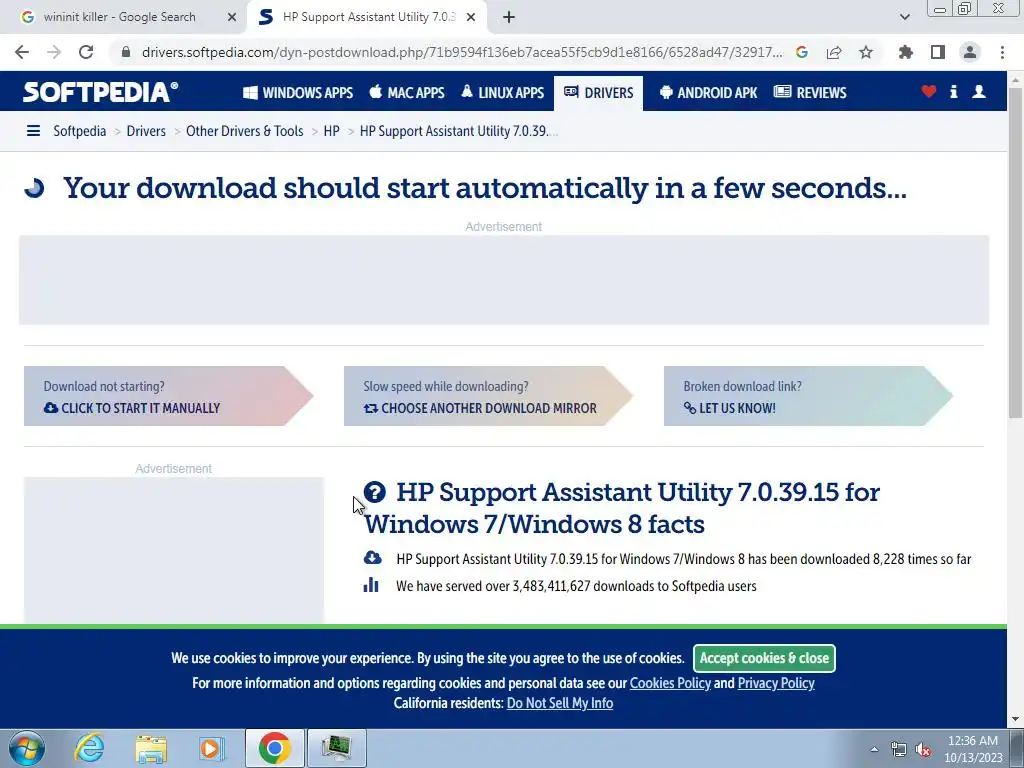1024x768 pixels.
Task: Close the wininit killer tab
Action: tap(232, 17)
